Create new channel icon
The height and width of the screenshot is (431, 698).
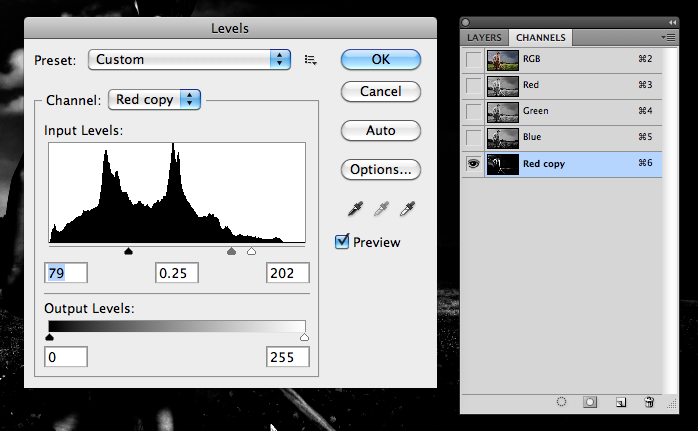(x=621, y=403)
